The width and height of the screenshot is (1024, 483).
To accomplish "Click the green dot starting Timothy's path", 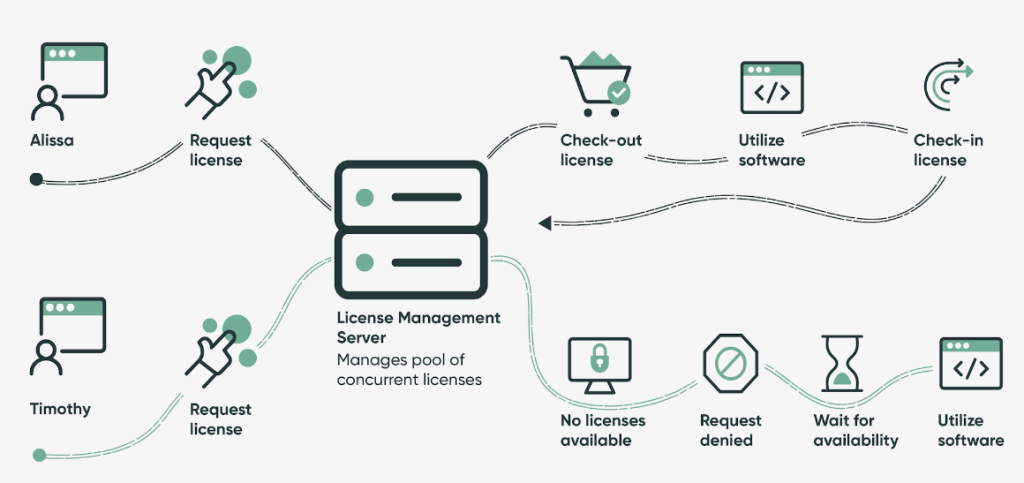I will point(39,455).
